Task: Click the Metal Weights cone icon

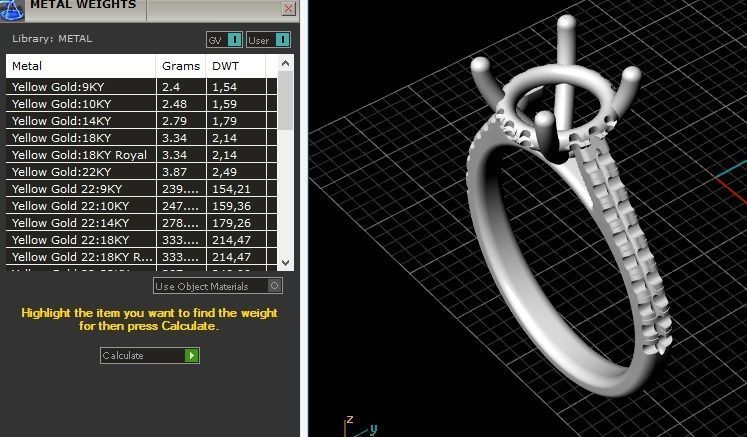Action: pyautogui.click(x=11, y=10)
